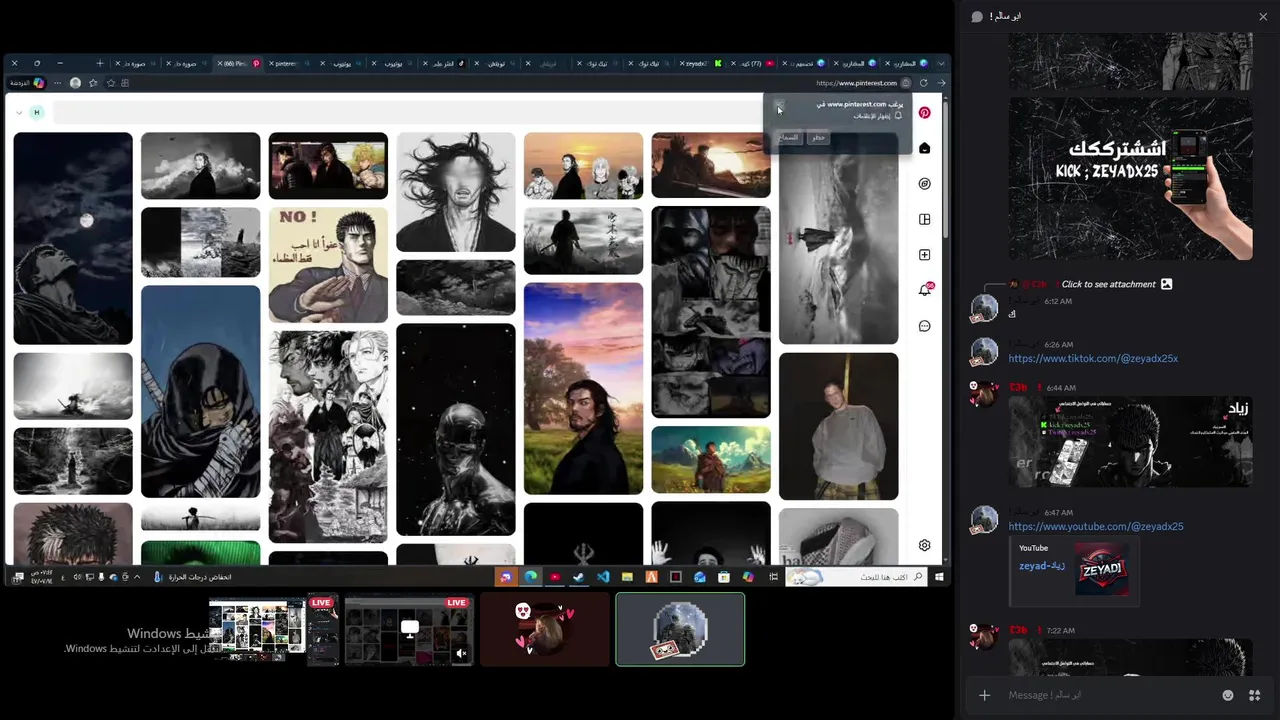Viewport: 1280px width, 720px height.
Task: Open the browser profile avatar icon
Action: coord(75,83)
